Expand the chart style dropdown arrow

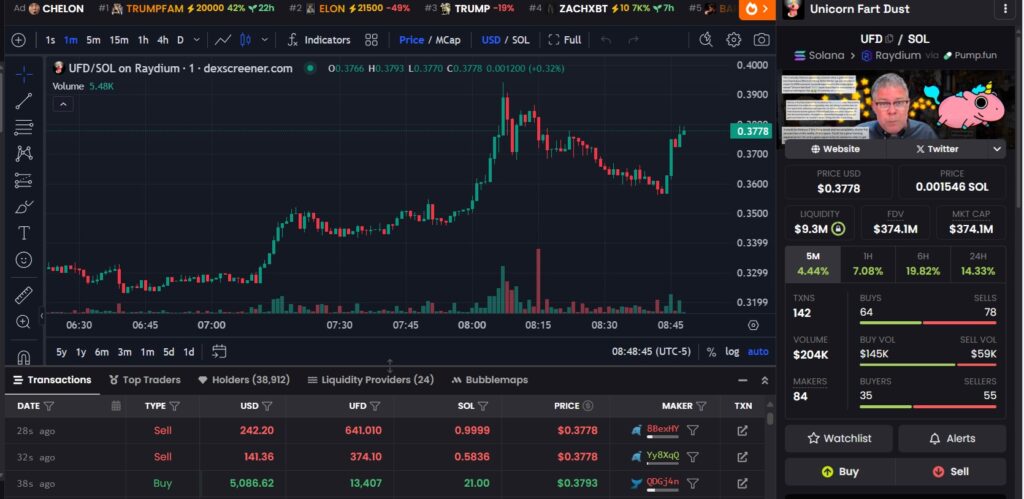(x=264, y=40)
